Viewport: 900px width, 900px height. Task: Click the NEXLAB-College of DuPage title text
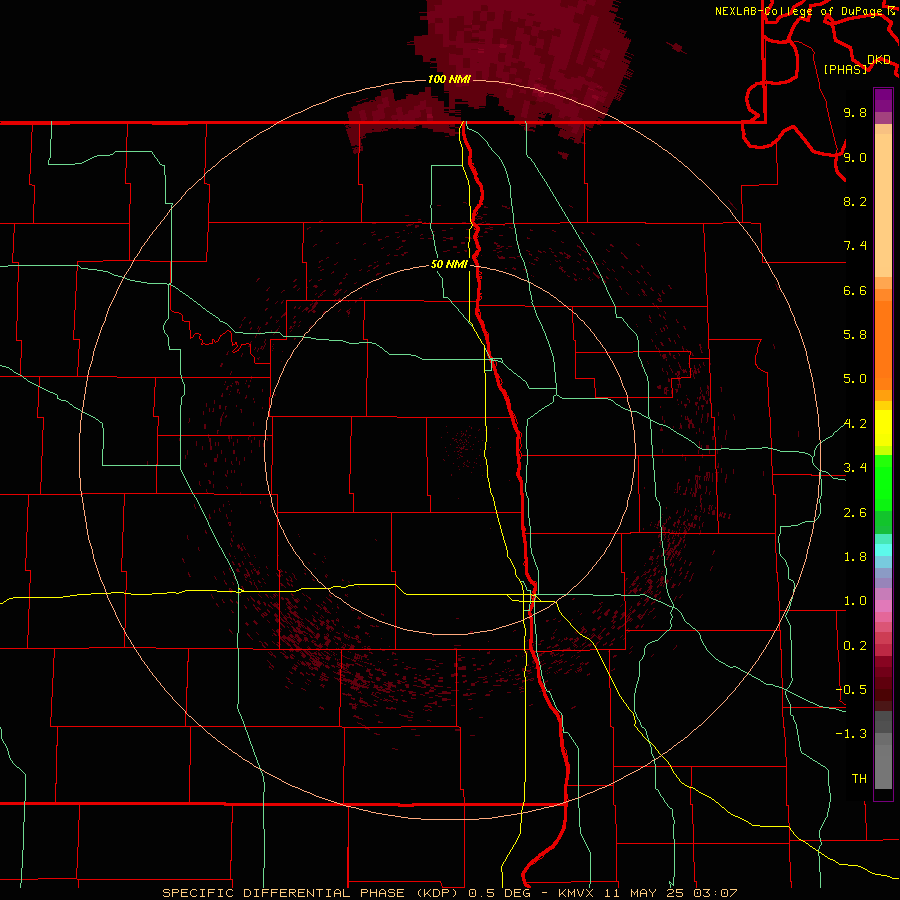801,11
